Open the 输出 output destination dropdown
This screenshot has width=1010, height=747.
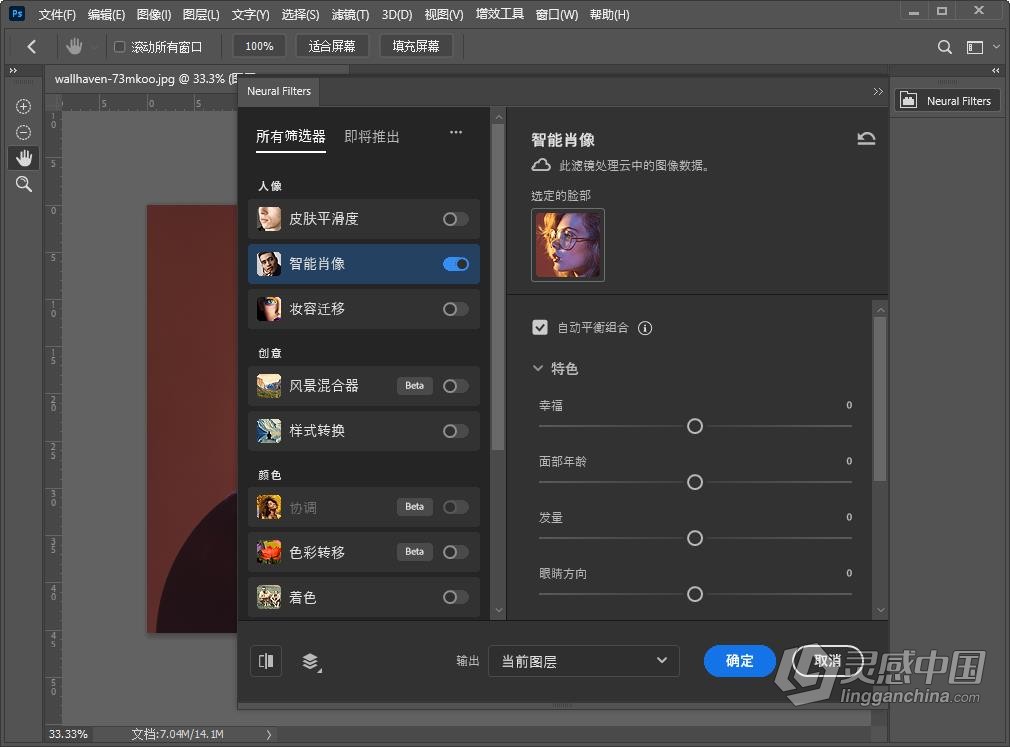(x=584, y=661)
